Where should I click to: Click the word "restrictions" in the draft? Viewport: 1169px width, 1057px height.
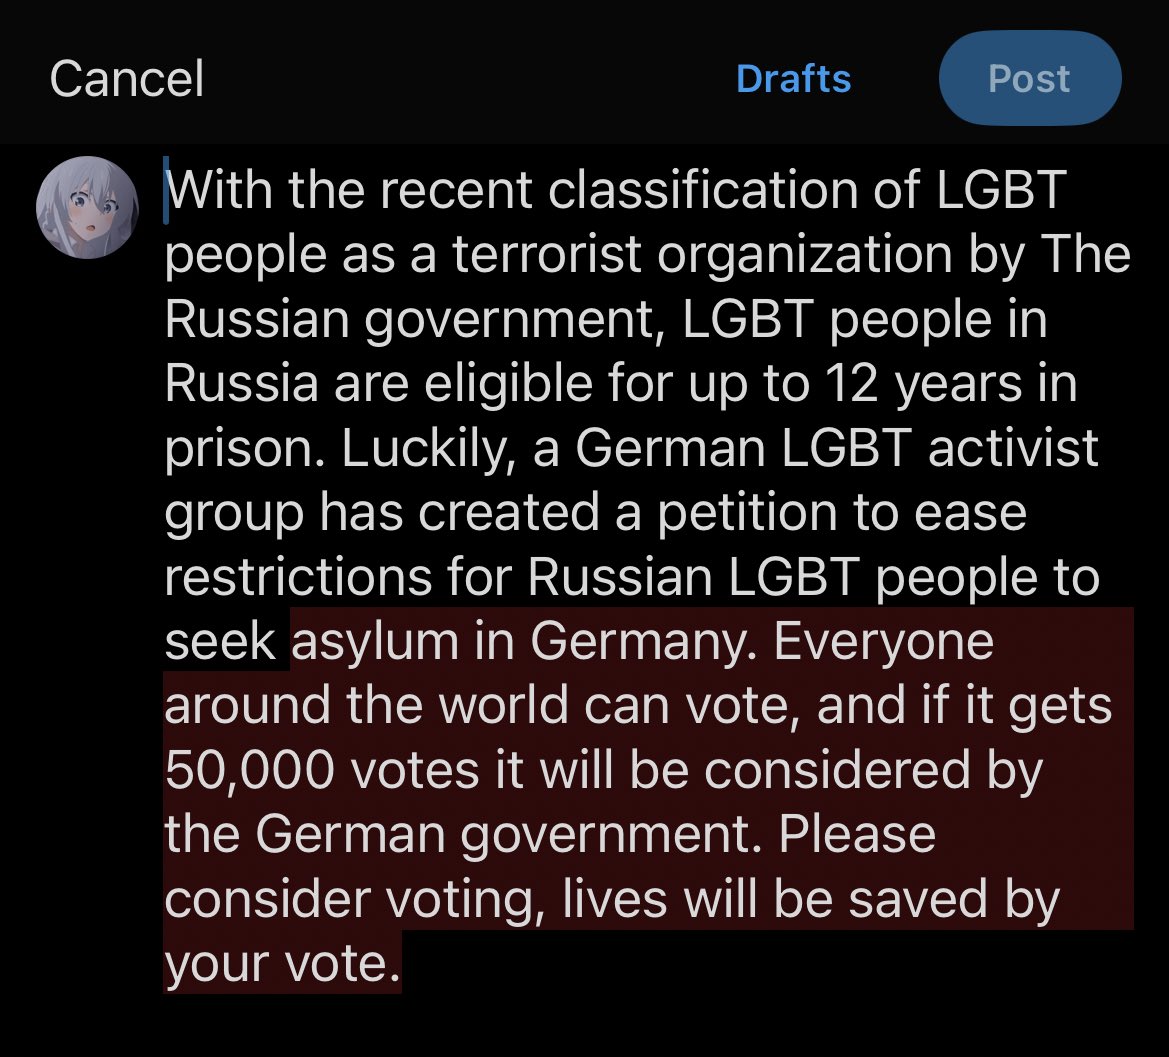coord(297,578)
